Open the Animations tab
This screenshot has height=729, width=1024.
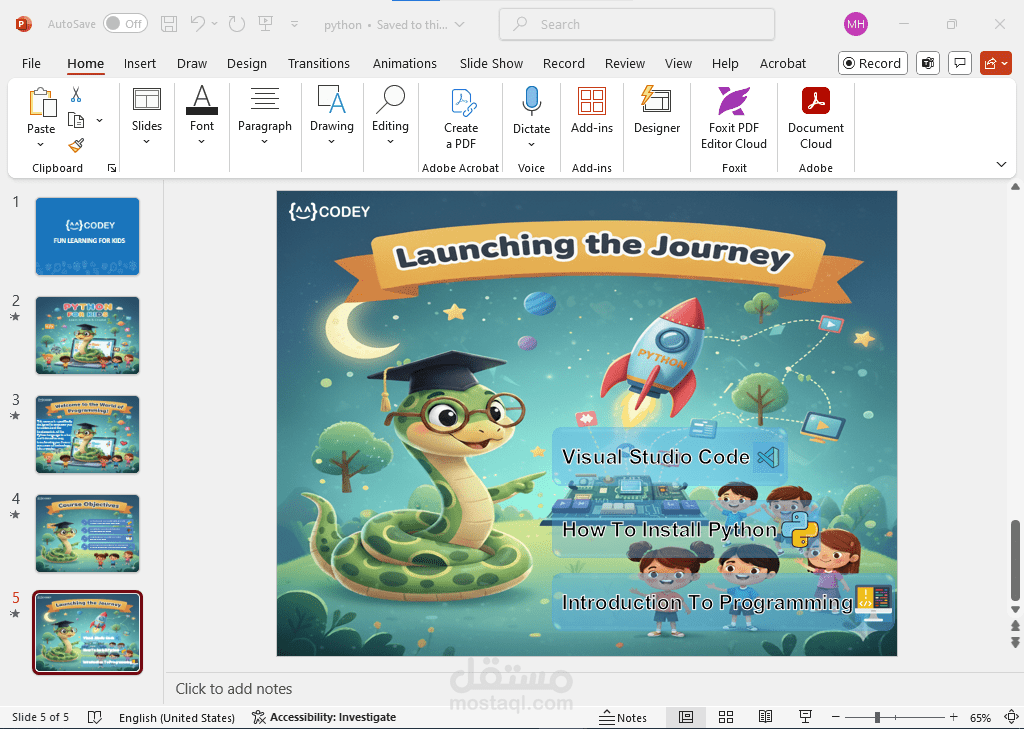(x=404, y=63)
